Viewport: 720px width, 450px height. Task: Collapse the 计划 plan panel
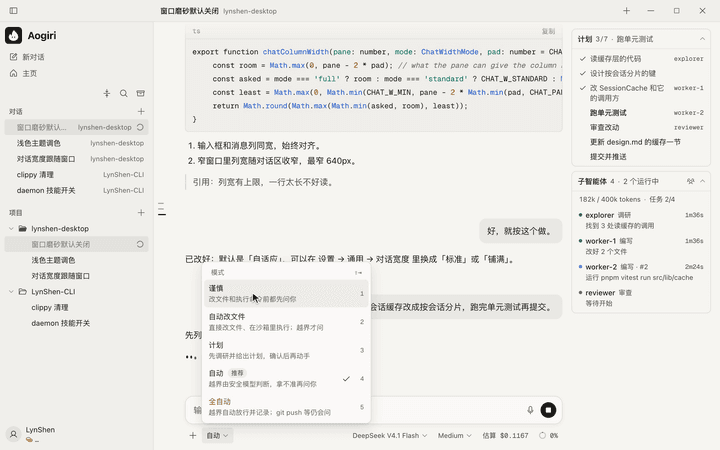[x=702, y=39]
